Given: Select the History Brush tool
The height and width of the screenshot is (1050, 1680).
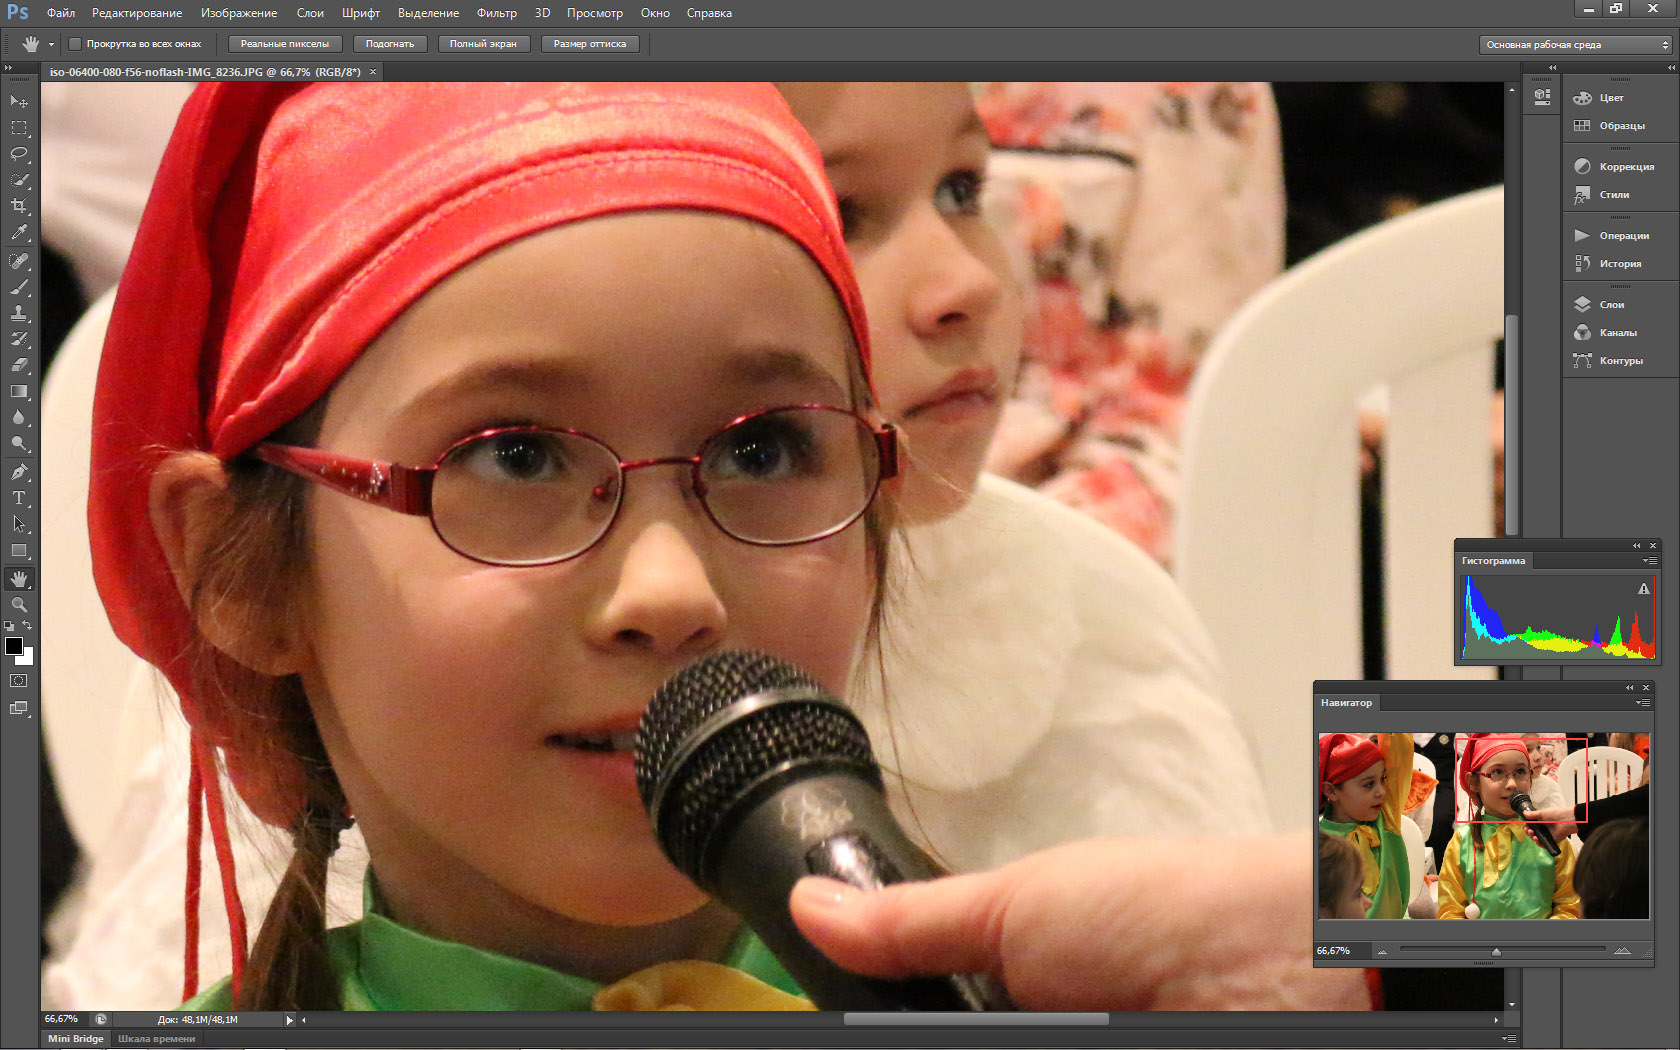Looking at the screenshot, I should (x=19, y=339).
